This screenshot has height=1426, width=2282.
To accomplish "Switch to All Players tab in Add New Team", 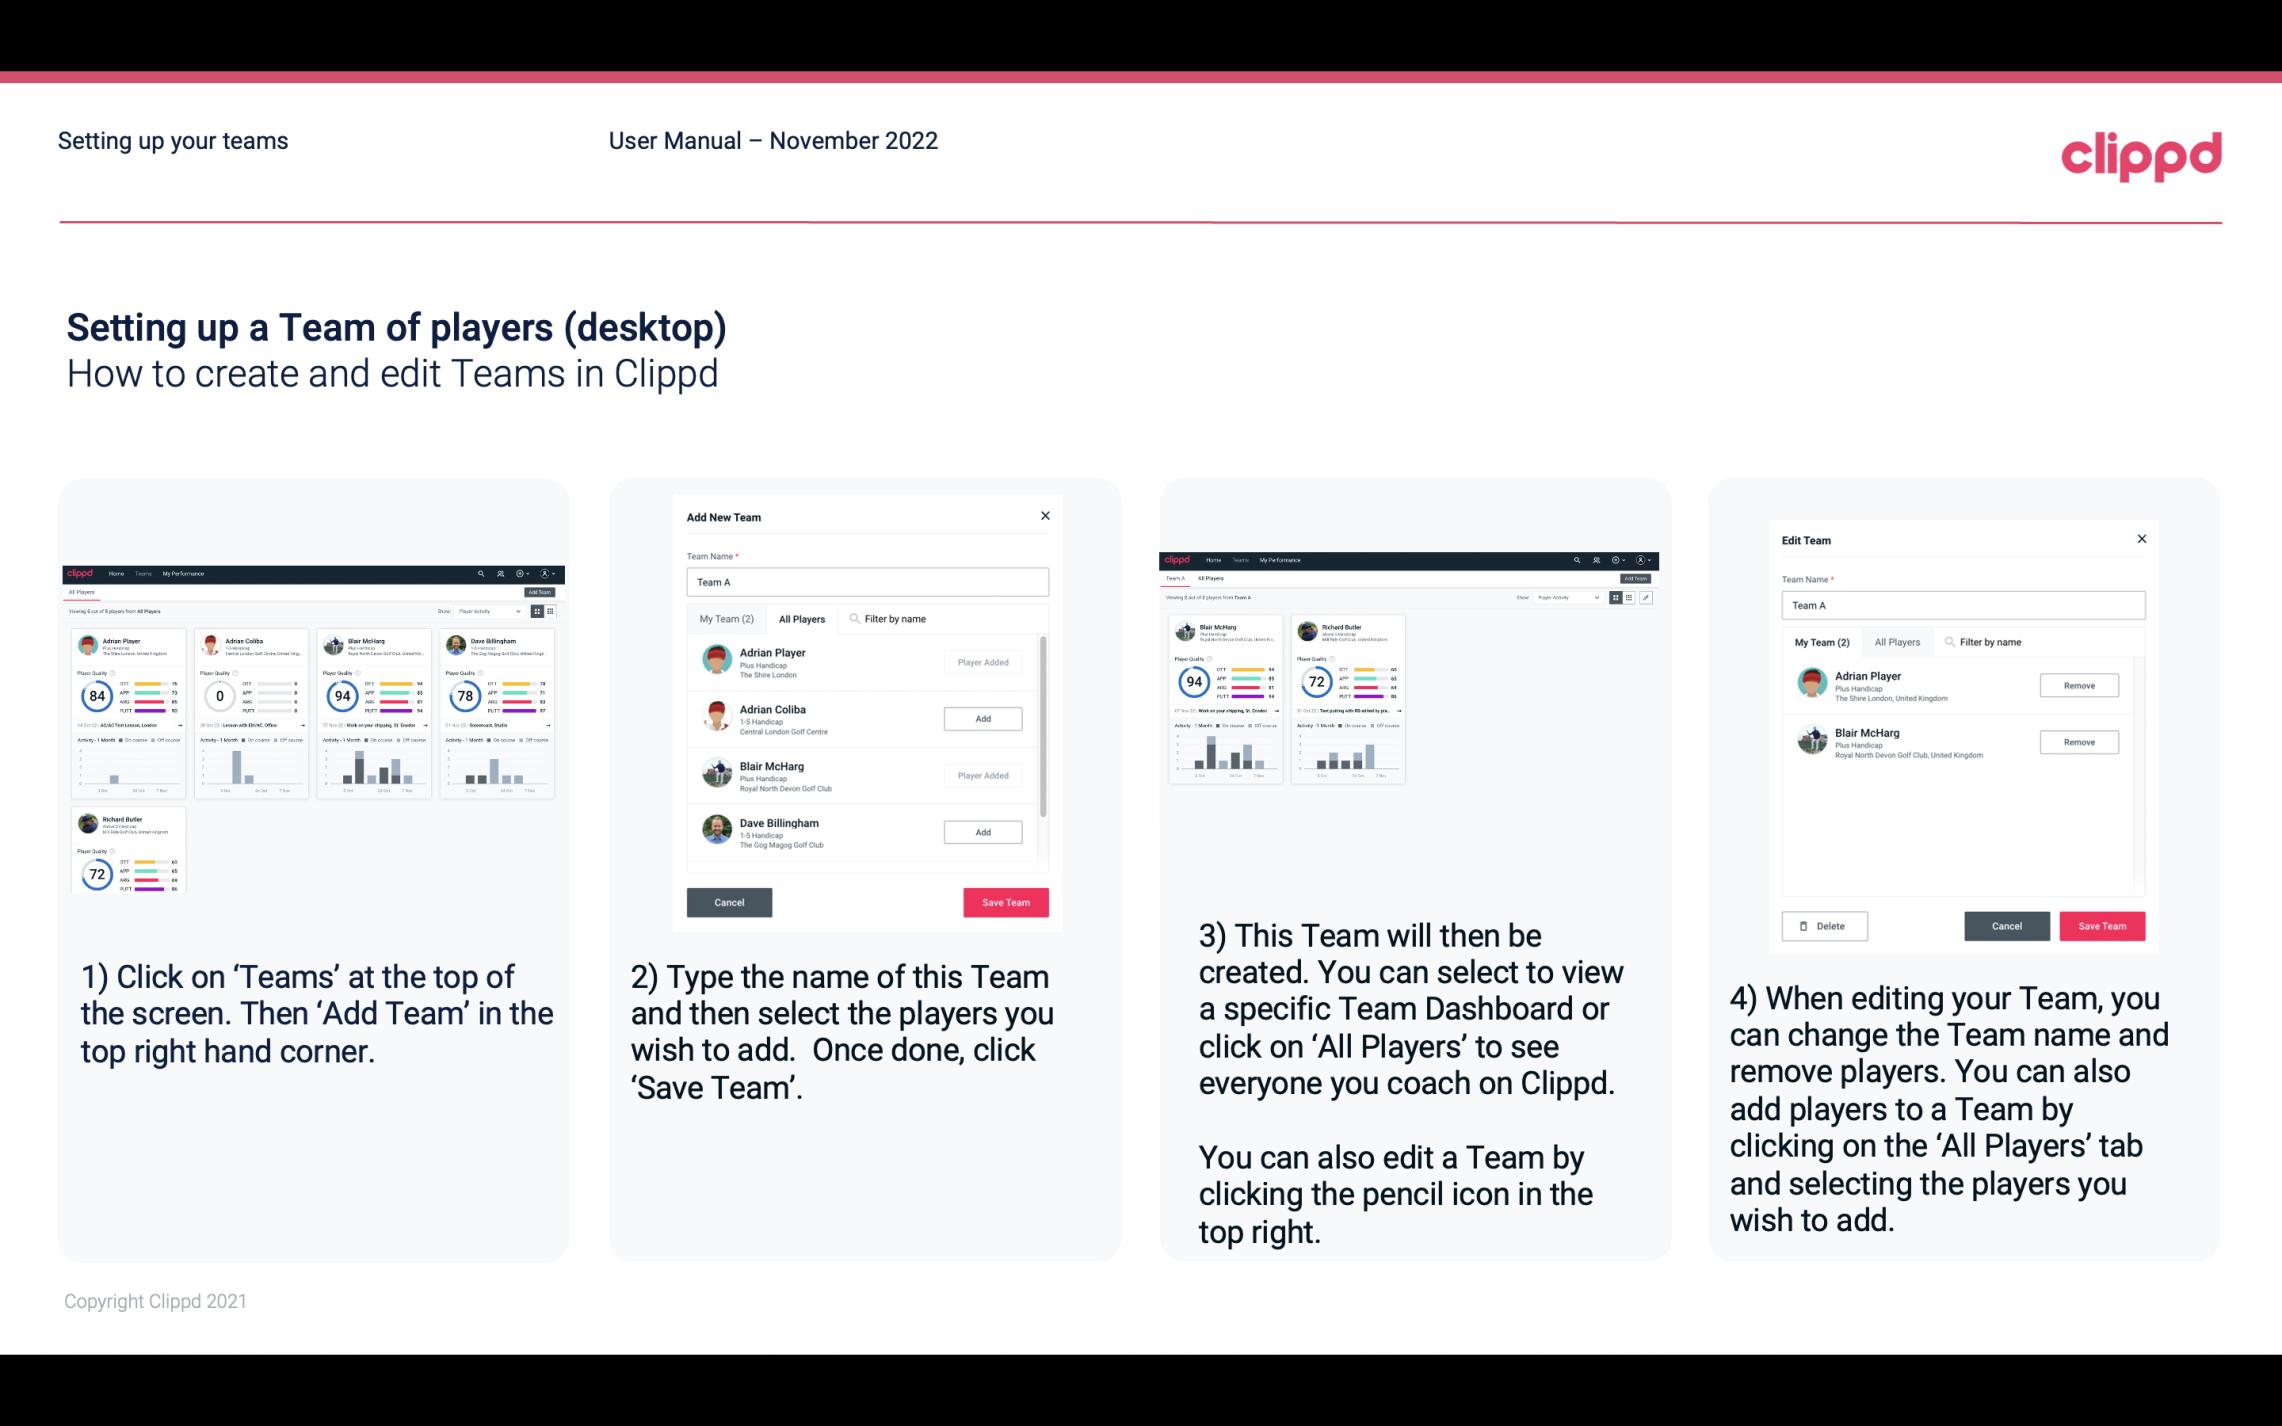I will pos(802,618).
